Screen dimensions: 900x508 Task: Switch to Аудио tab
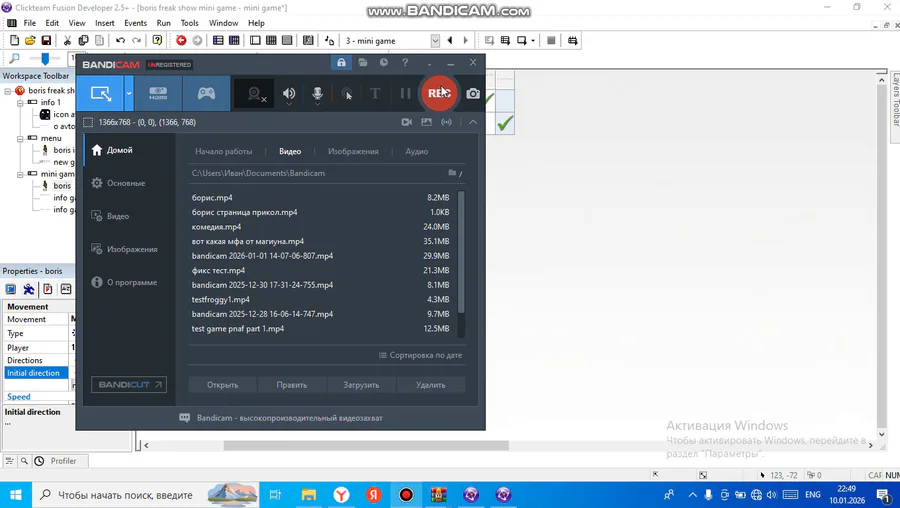point(417,152)
